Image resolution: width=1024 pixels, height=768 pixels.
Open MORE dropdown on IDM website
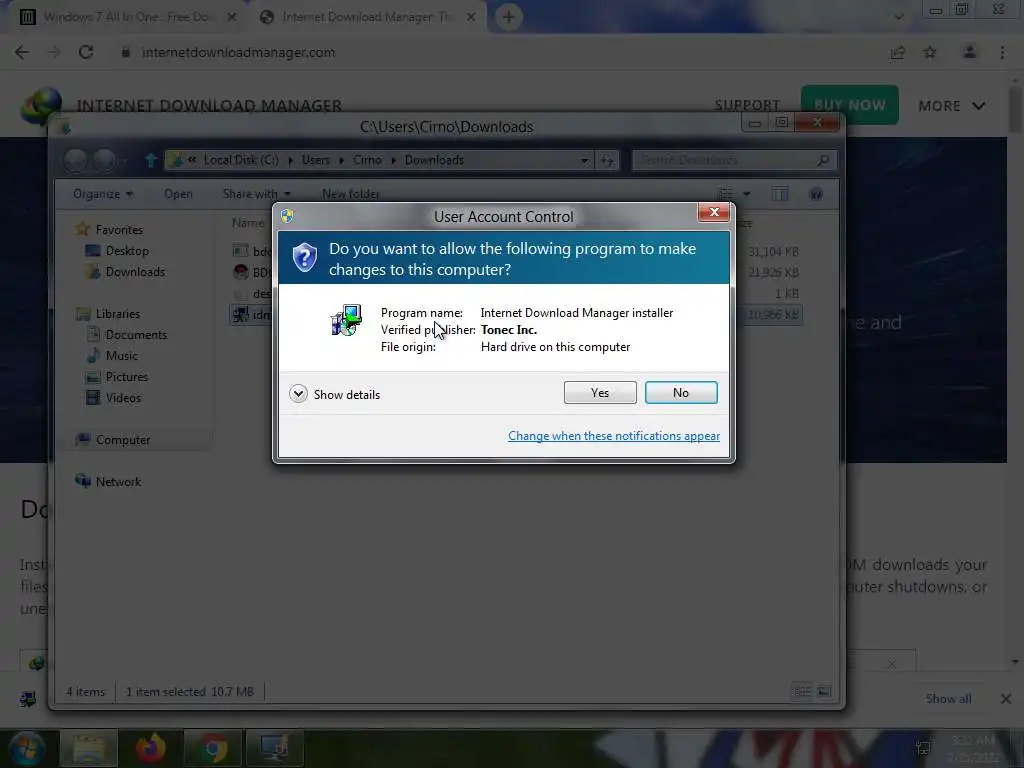pos(952,105)
